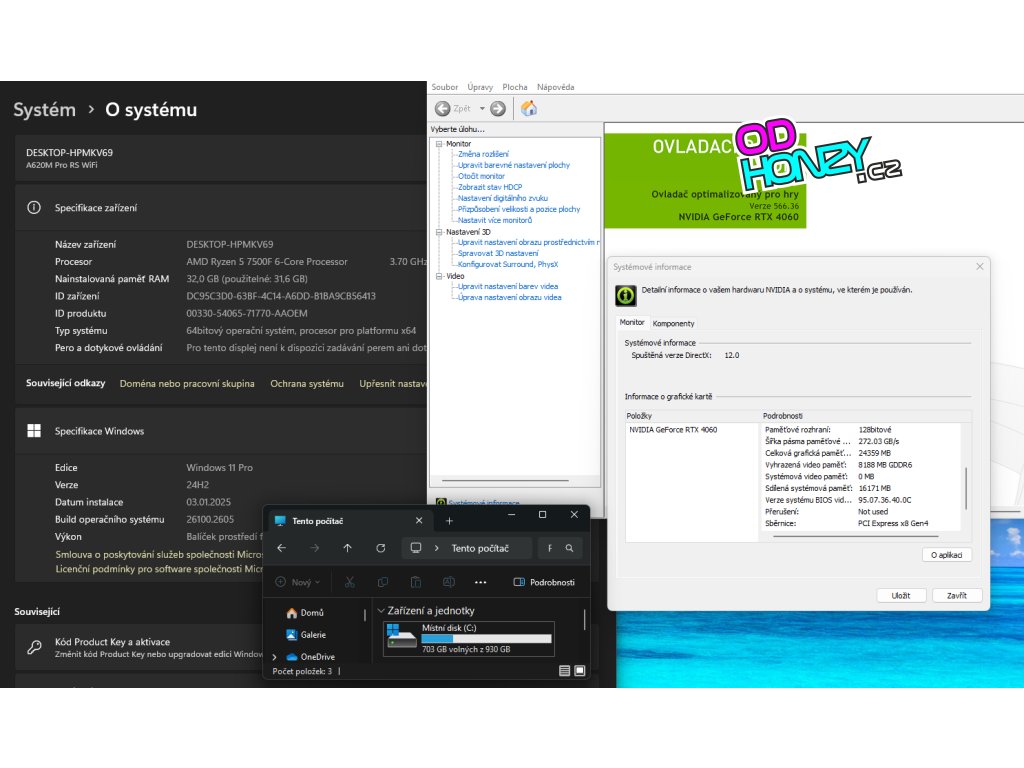Collapse Zařízení a jednotky group
Screen dimensions: 1024x768
pos(381,611)
